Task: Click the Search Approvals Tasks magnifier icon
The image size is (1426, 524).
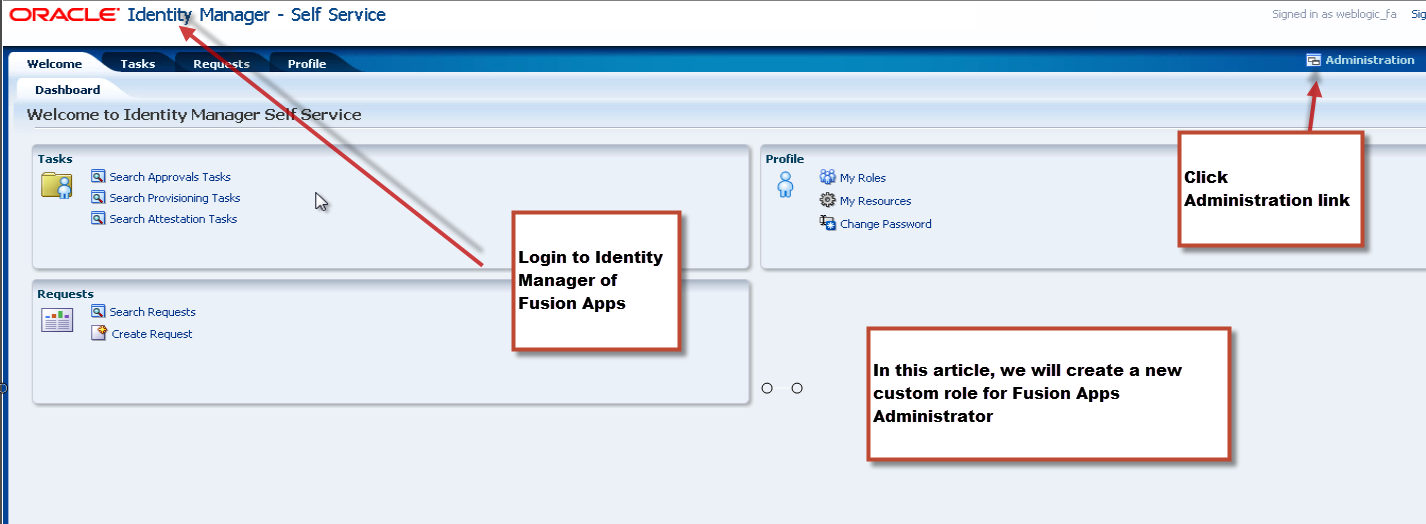Action: tap(98, 176)
